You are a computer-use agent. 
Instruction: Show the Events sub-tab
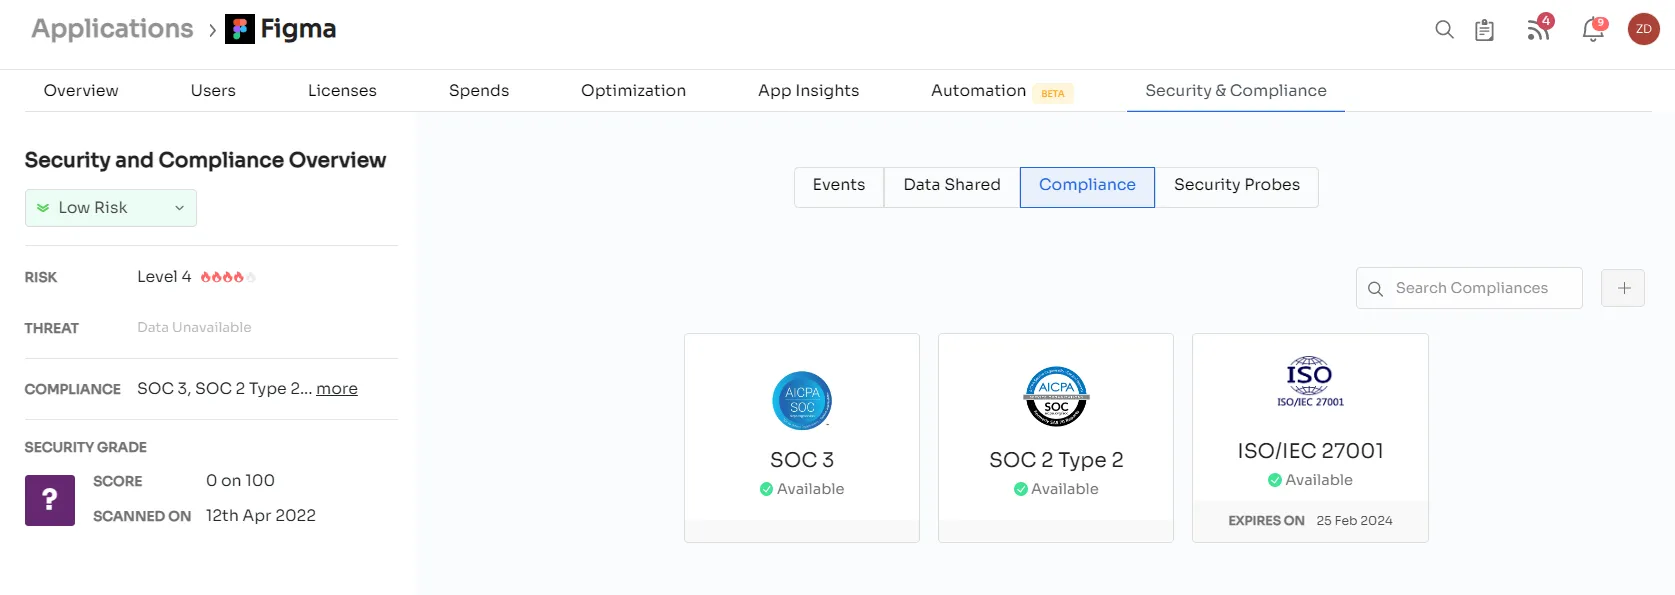click(839, 187)
